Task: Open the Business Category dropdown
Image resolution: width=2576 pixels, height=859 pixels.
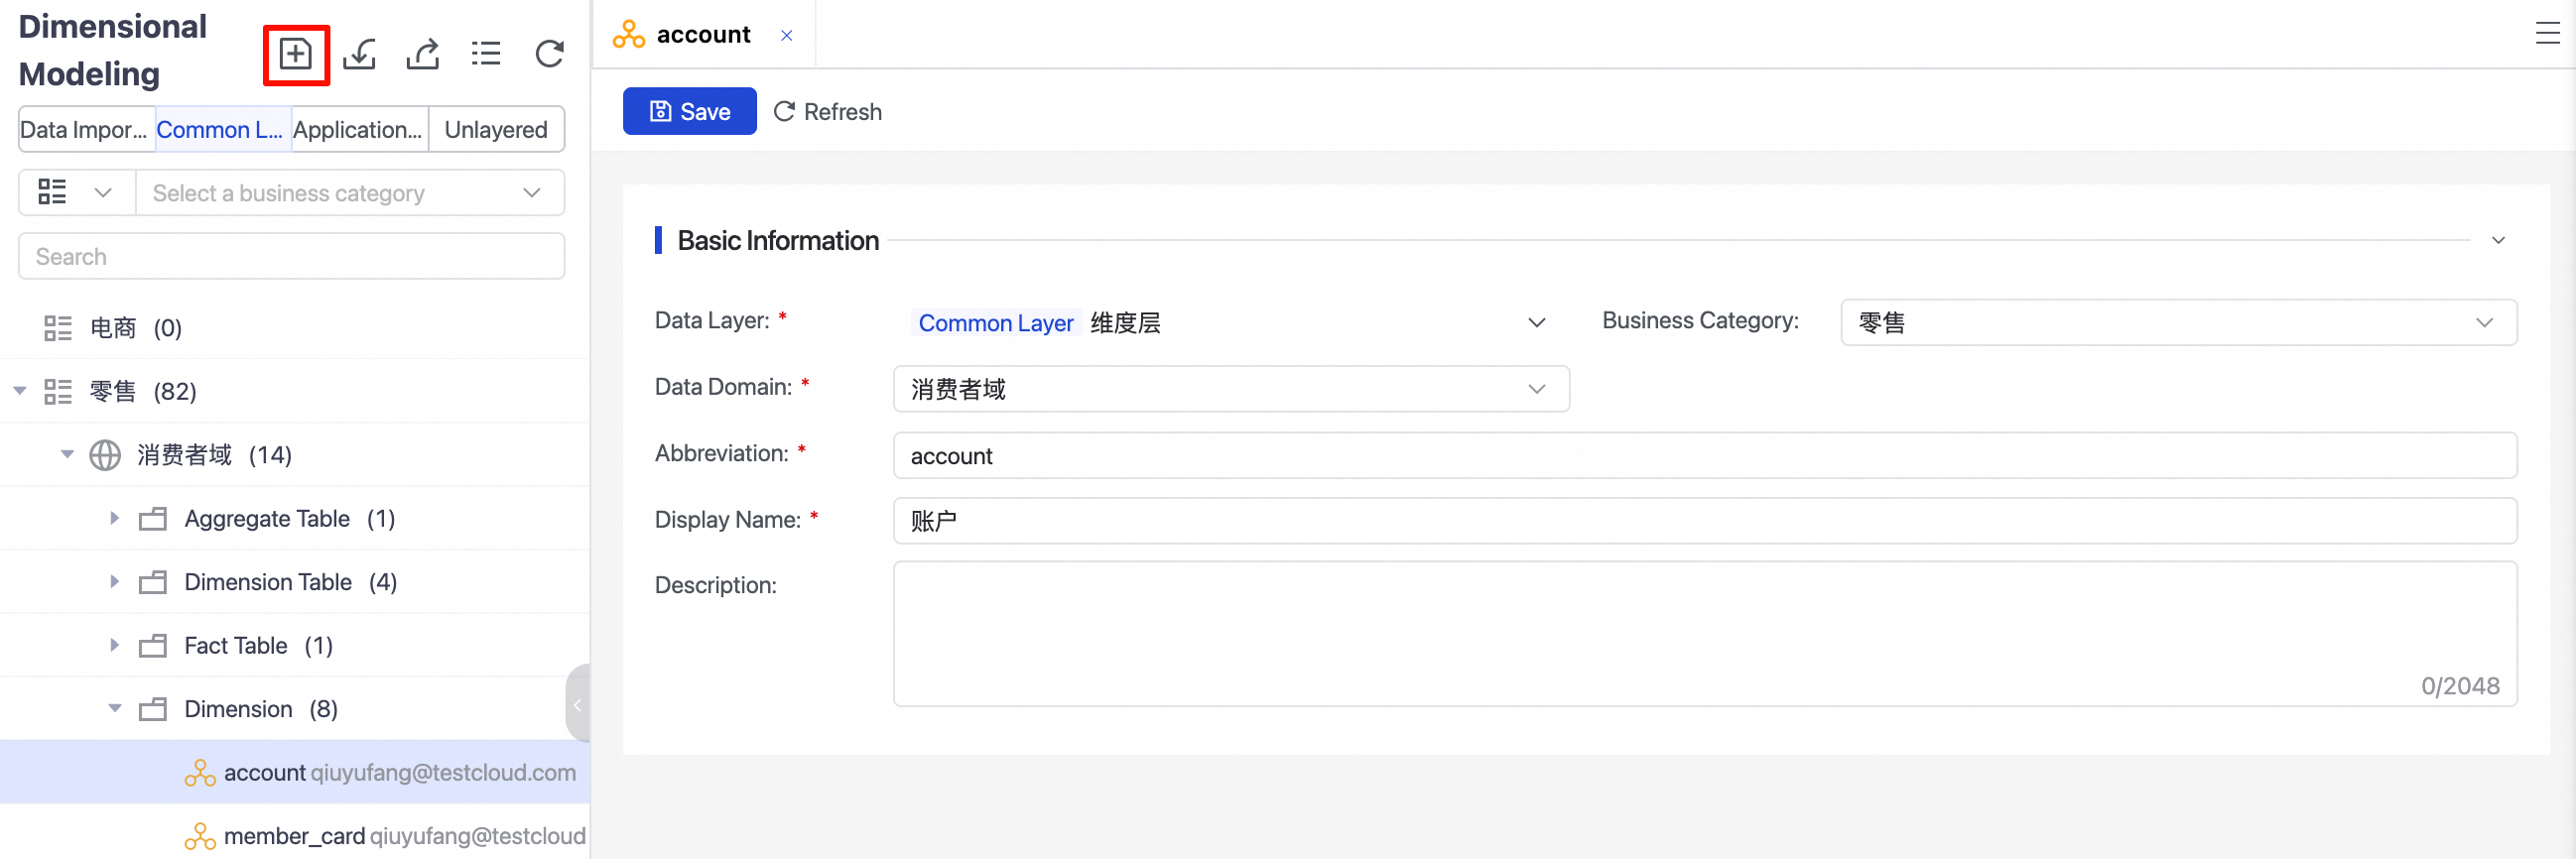Action: (2177, 323)
